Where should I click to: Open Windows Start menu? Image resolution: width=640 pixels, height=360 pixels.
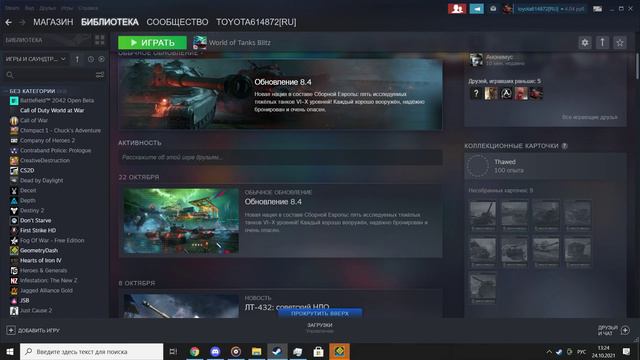pyautogui.click(x=10, y=351)
